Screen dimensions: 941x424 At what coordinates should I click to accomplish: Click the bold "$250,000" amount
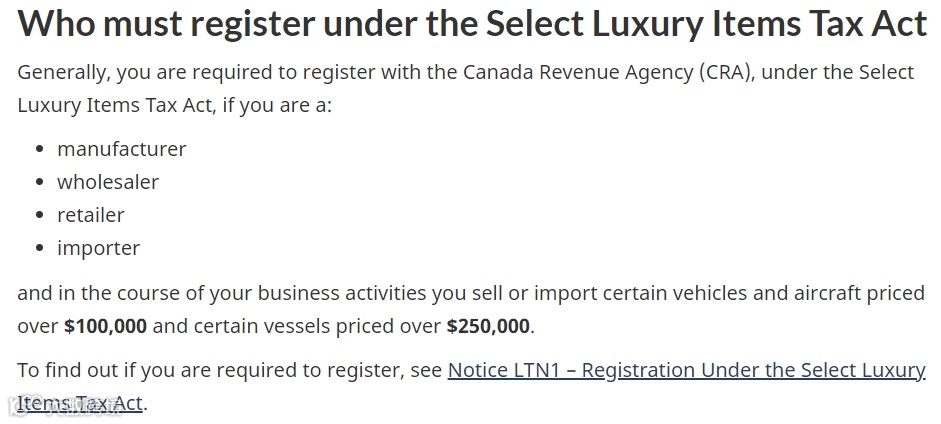click(489, 326)
